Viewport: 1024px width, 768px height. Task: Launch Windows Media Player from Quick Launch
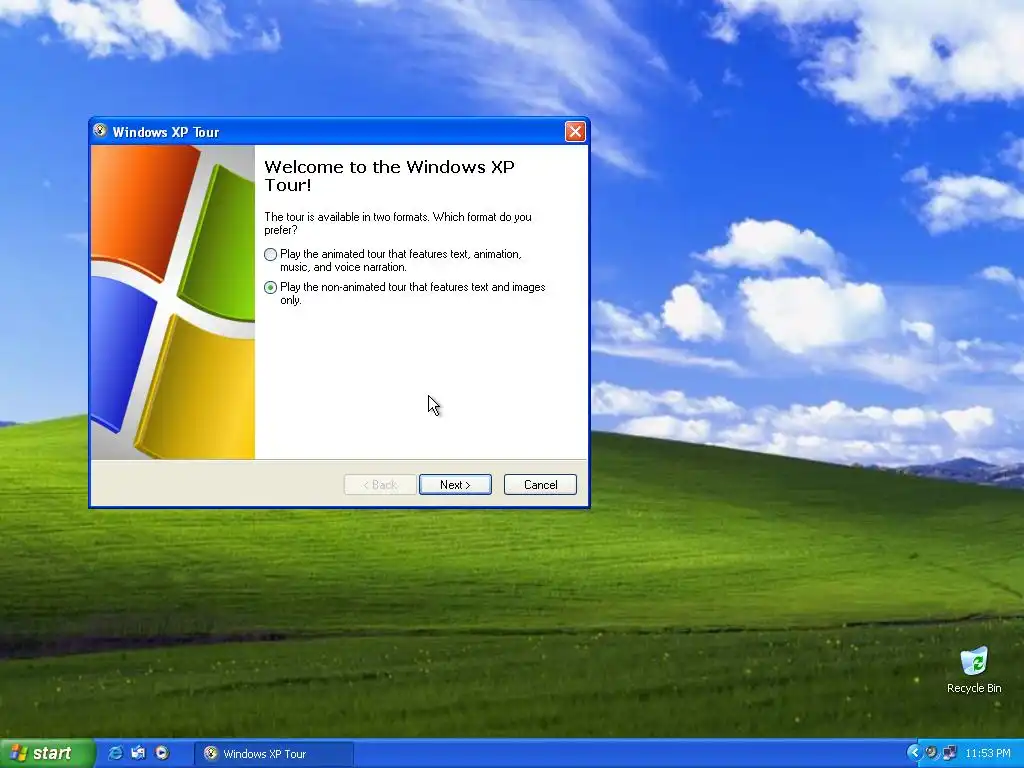point(162,753)
